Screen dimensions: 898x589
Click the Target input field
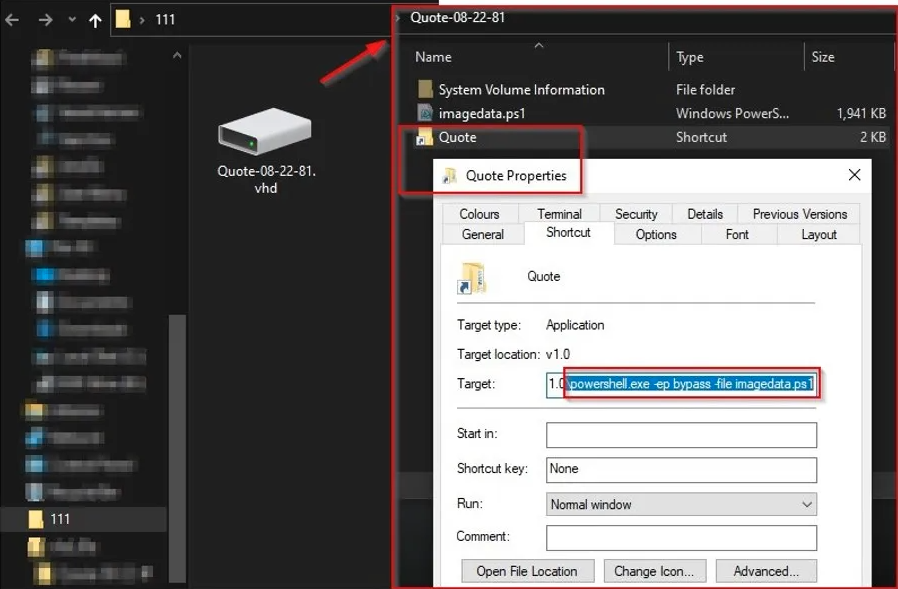(x=681, y=384)
